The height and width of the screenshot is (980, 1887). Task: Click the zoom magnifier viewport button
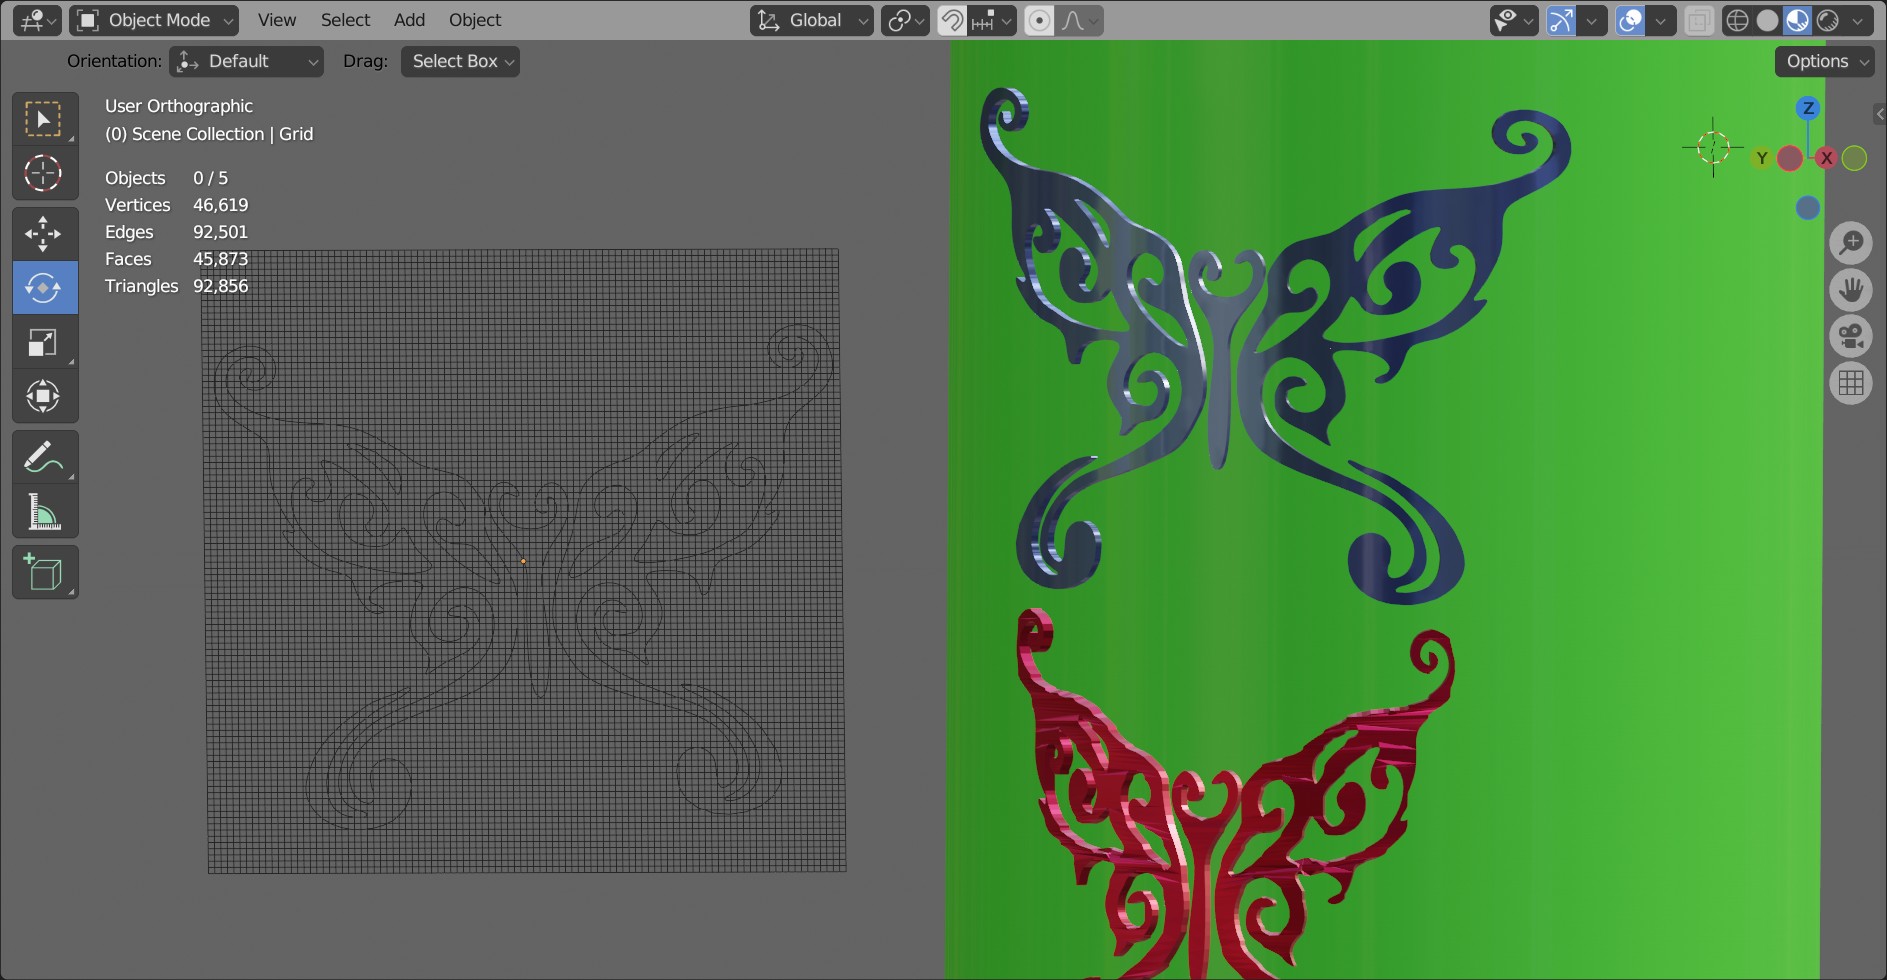[1851, 242]
